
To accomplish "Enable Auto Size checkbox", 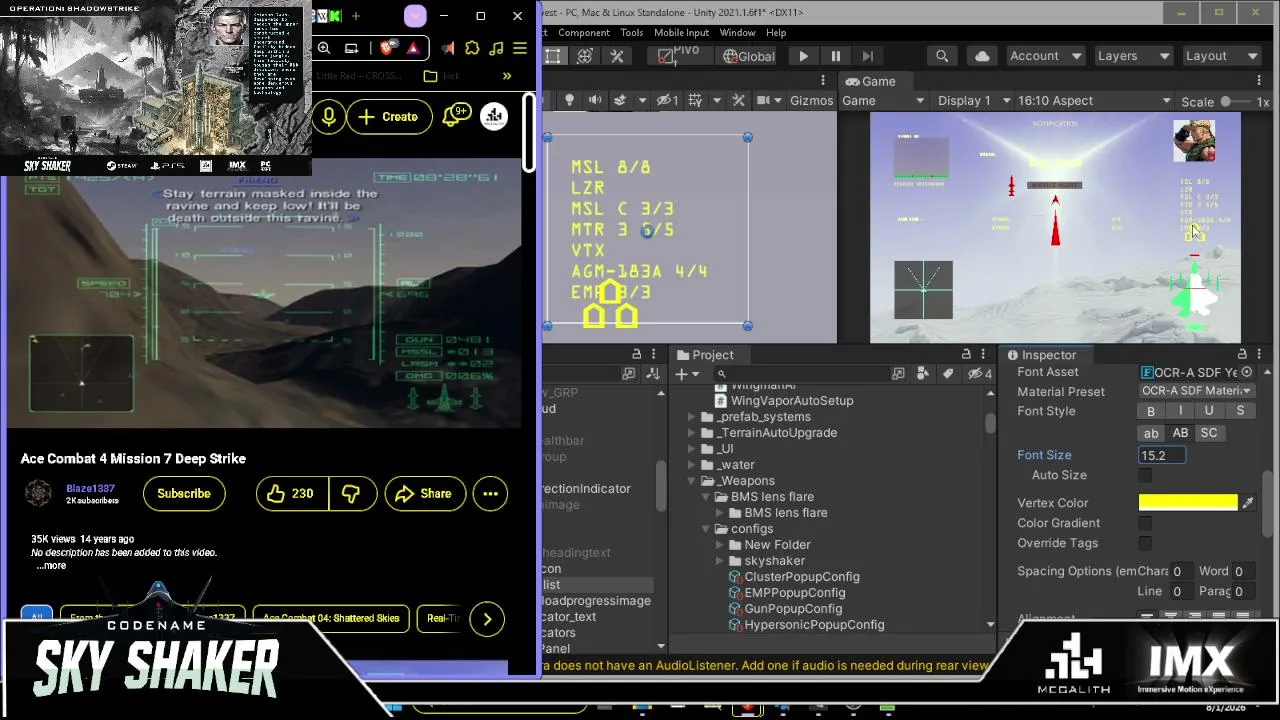I will (x=1145, y=476).
